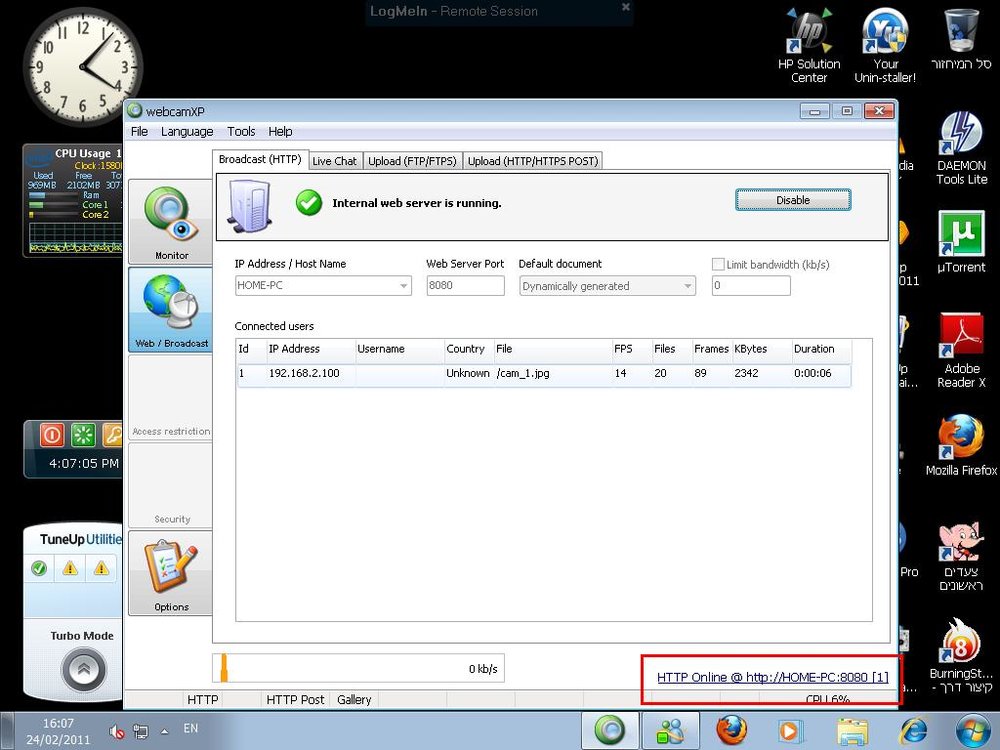Click HTTP Post status bar entry
This screenshot has height=750, width=1000.
click(295, 700)
